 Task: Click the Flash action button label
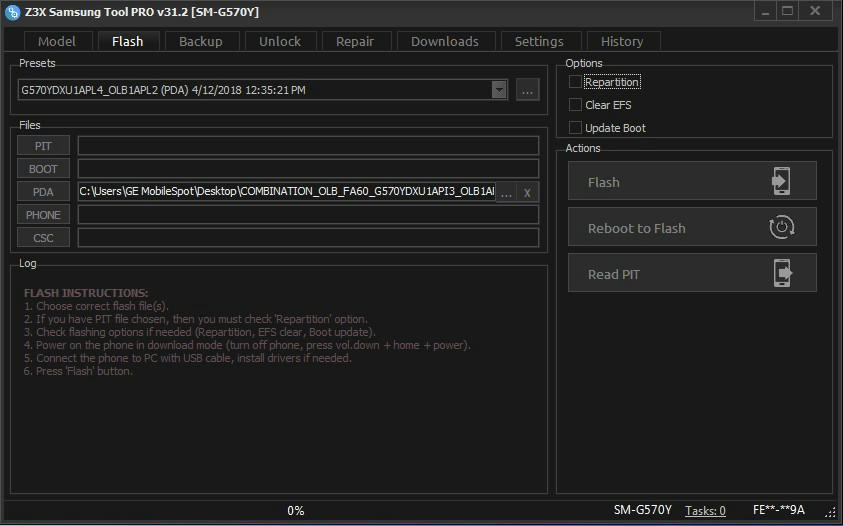(x=604, y=182)
